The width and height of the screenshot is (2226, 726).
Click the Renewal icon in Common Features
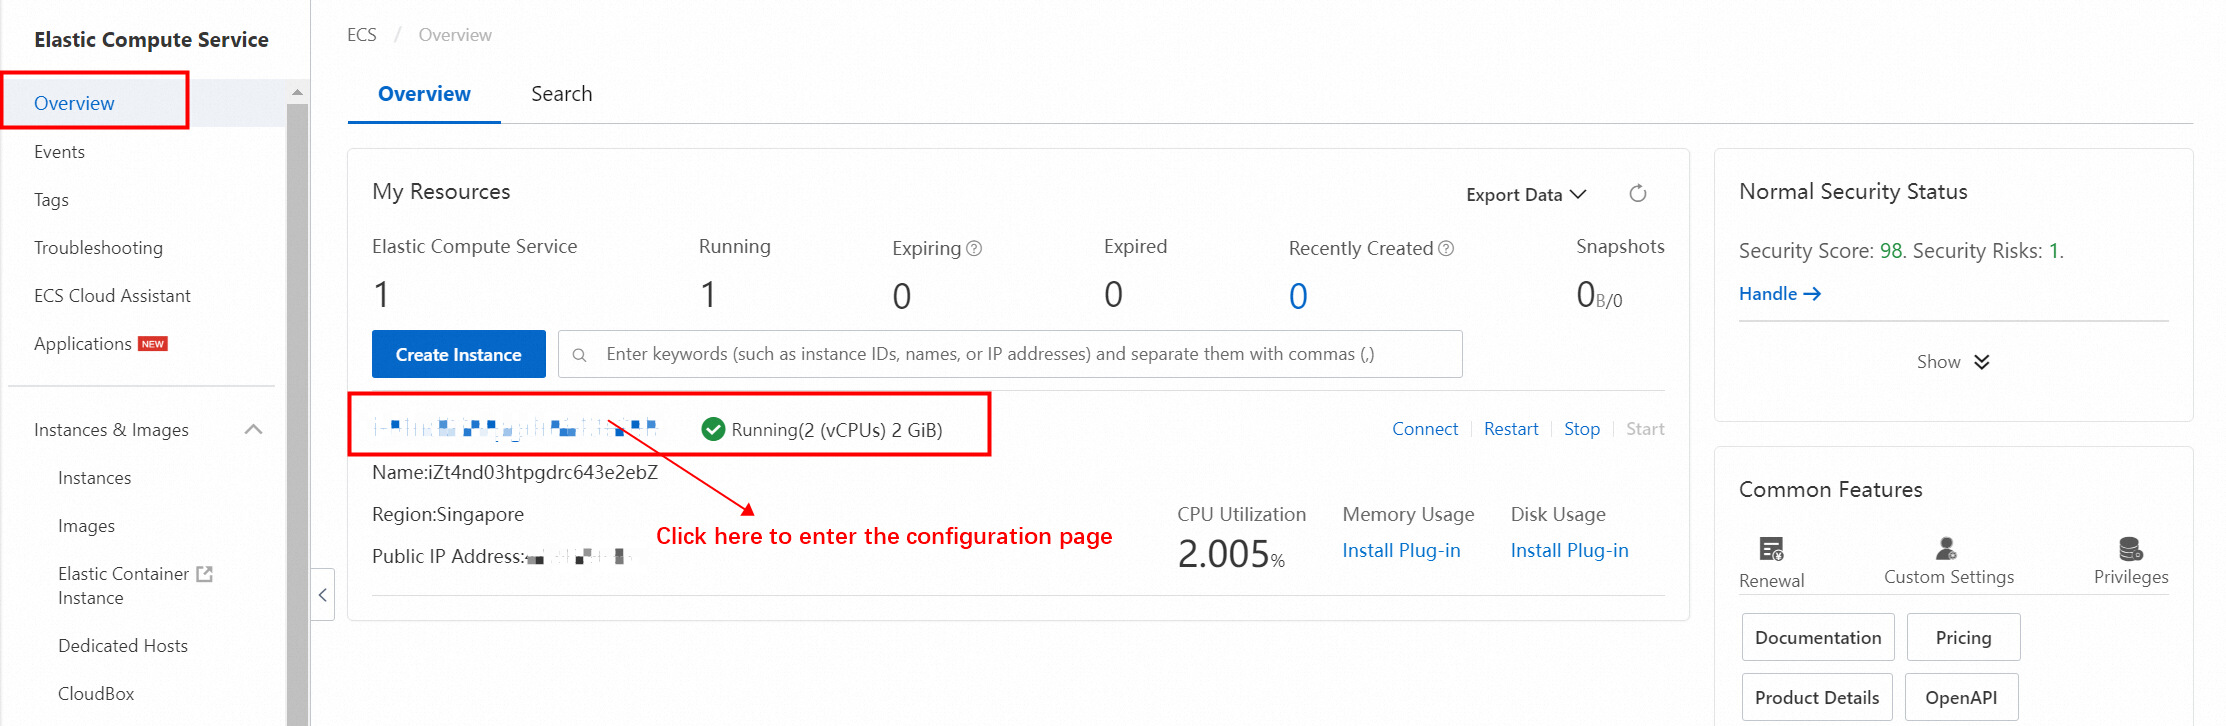click(x=1771, y=549)
